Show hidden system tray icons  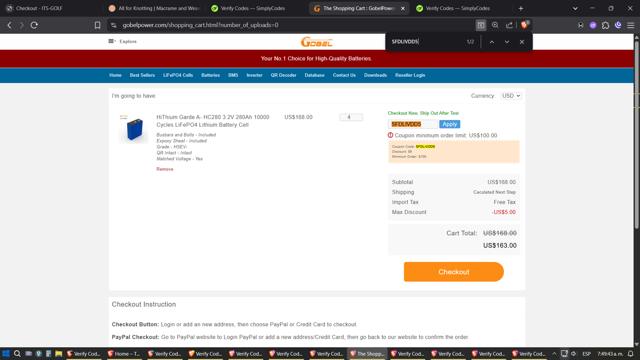point(554,353)
